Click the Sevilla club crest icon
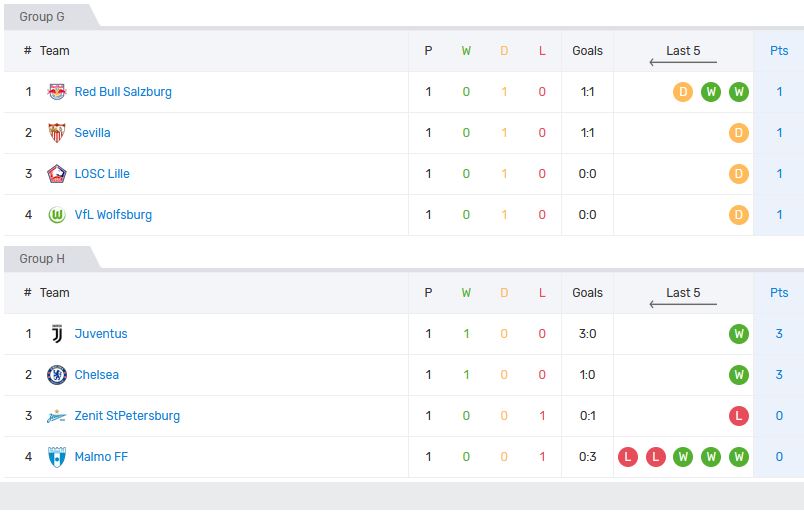The width and height of the screenshot is (804, 524). tap(57, 133)
